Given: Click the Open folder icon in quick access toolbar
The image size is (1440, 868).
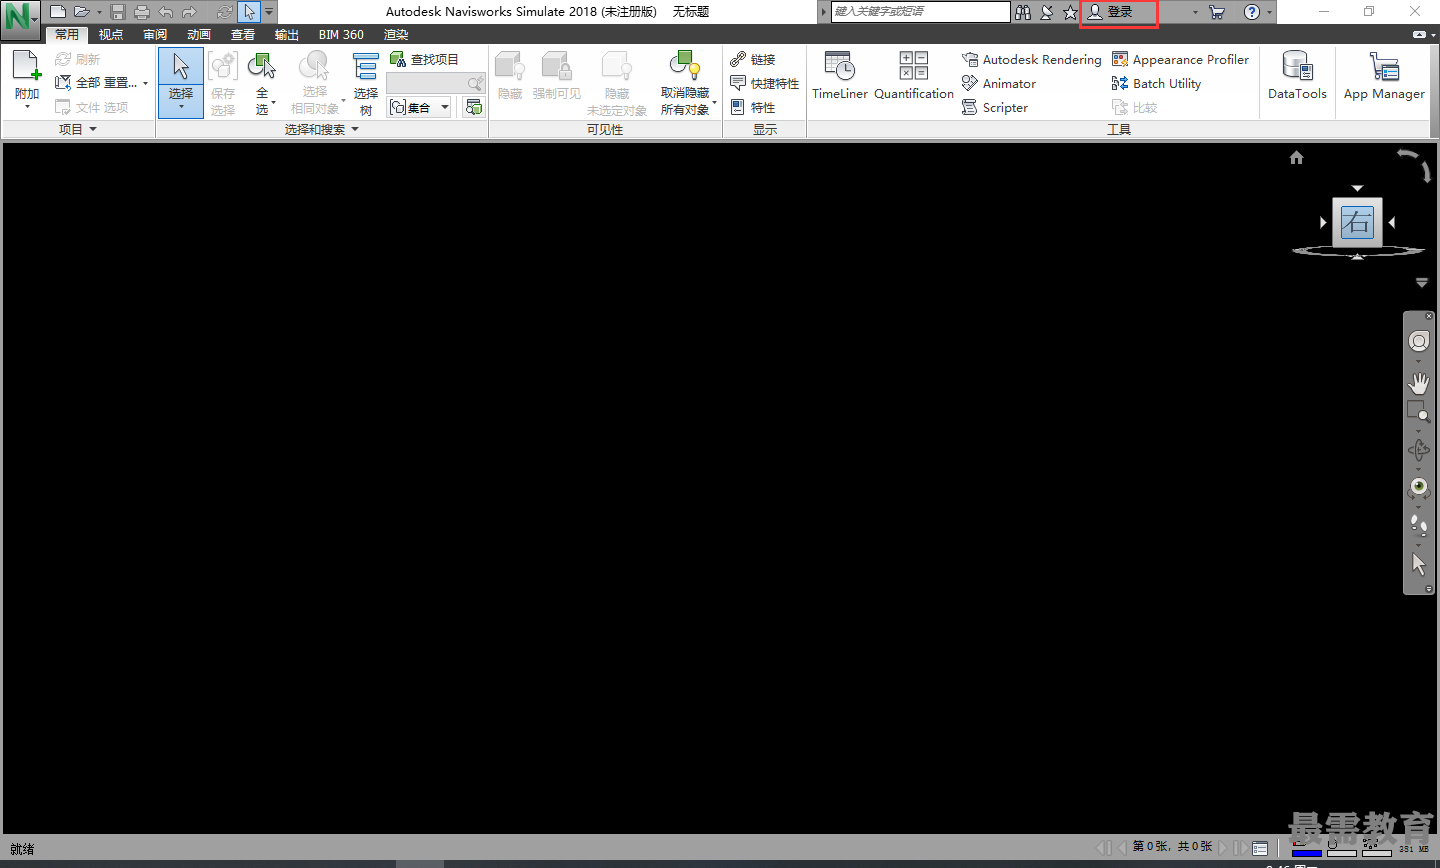Looking at the screenshot, I should (x=82, y=12).
